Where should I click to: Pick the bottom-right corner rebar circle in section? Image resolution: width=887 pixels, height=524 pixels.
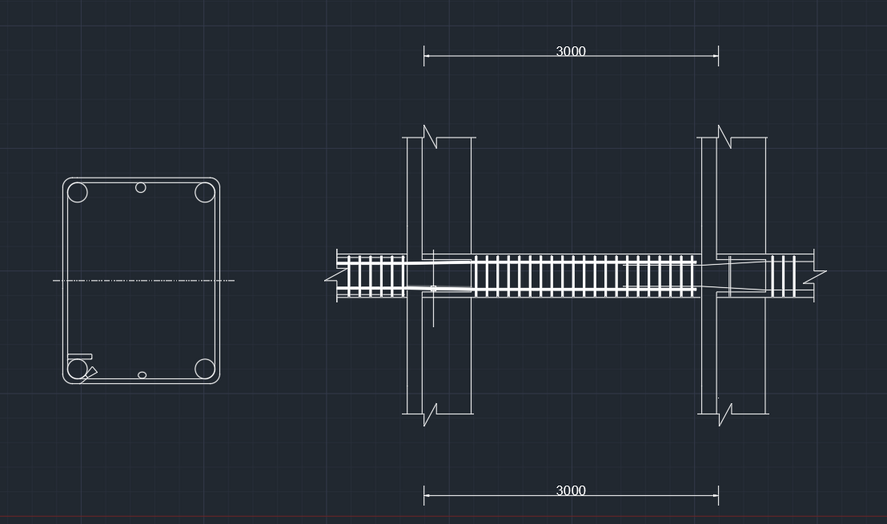coord(205,369)
